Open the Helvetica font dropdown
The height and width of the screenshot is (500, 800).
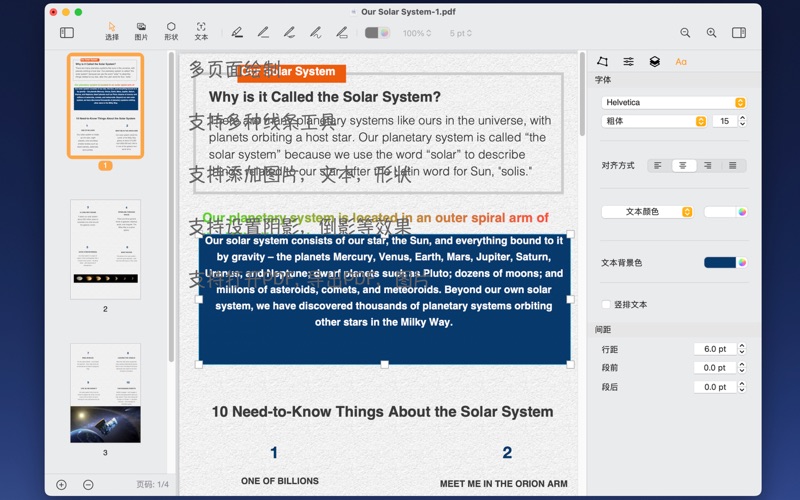click(x=673, y=102)
